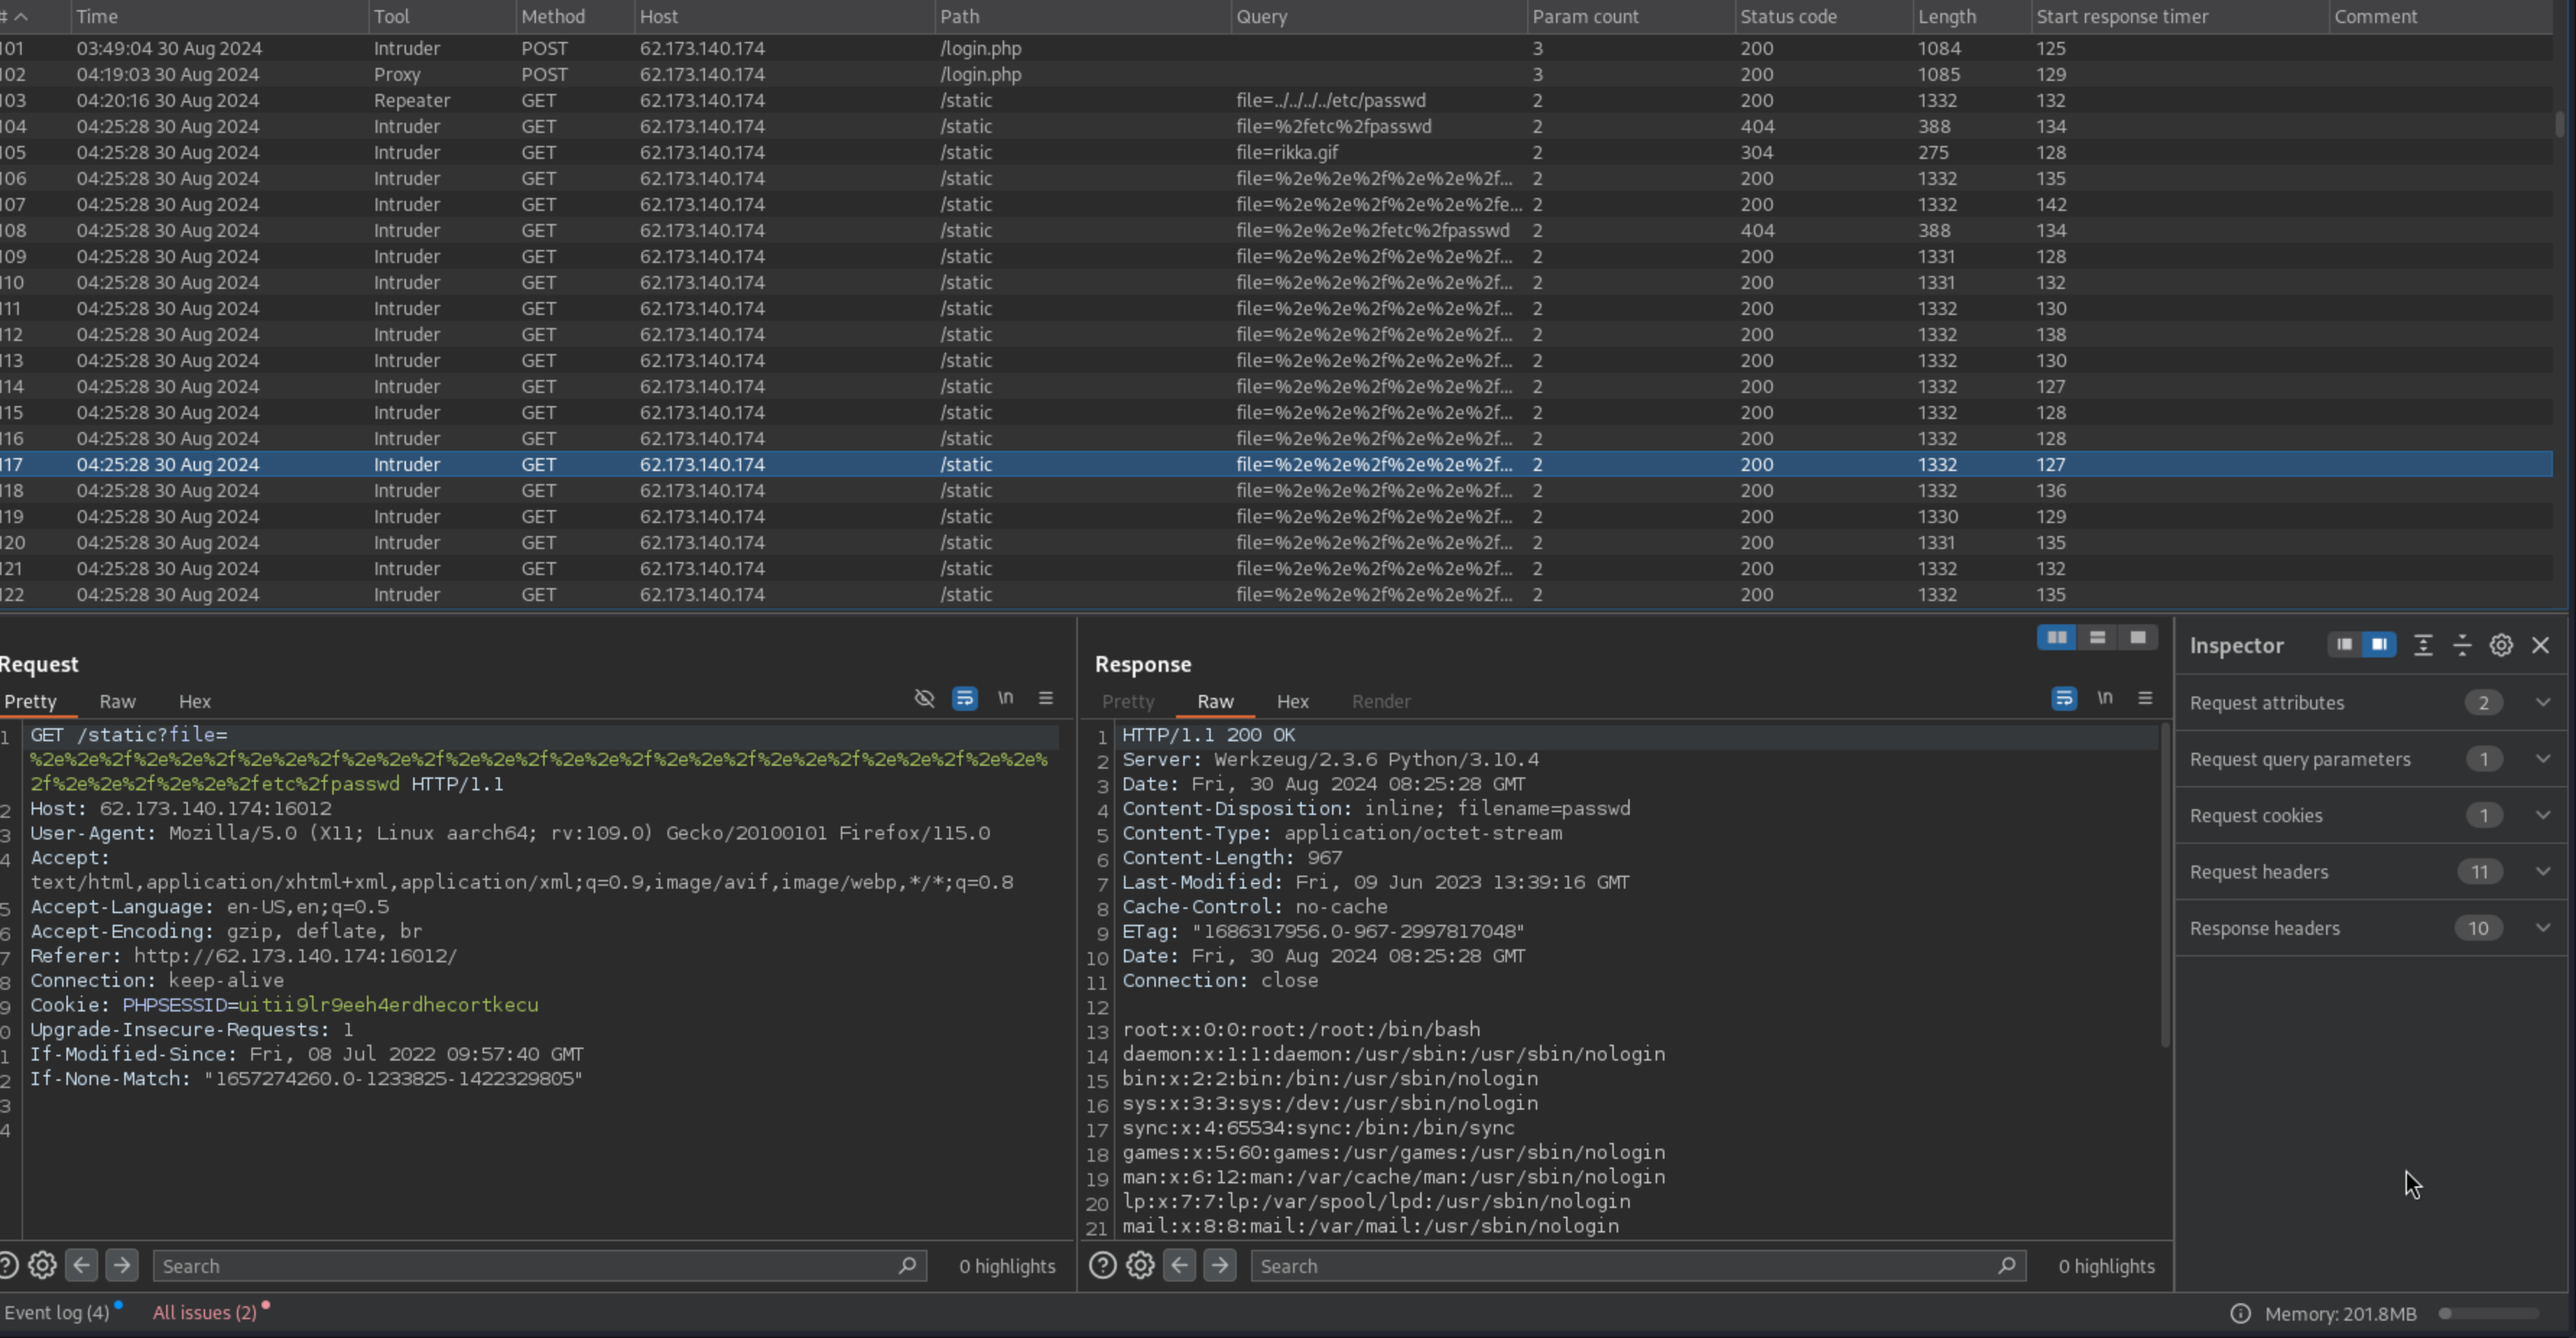Open Request editor hamburger menu
This screenshot has width=2576, height=1338.
1046,698
